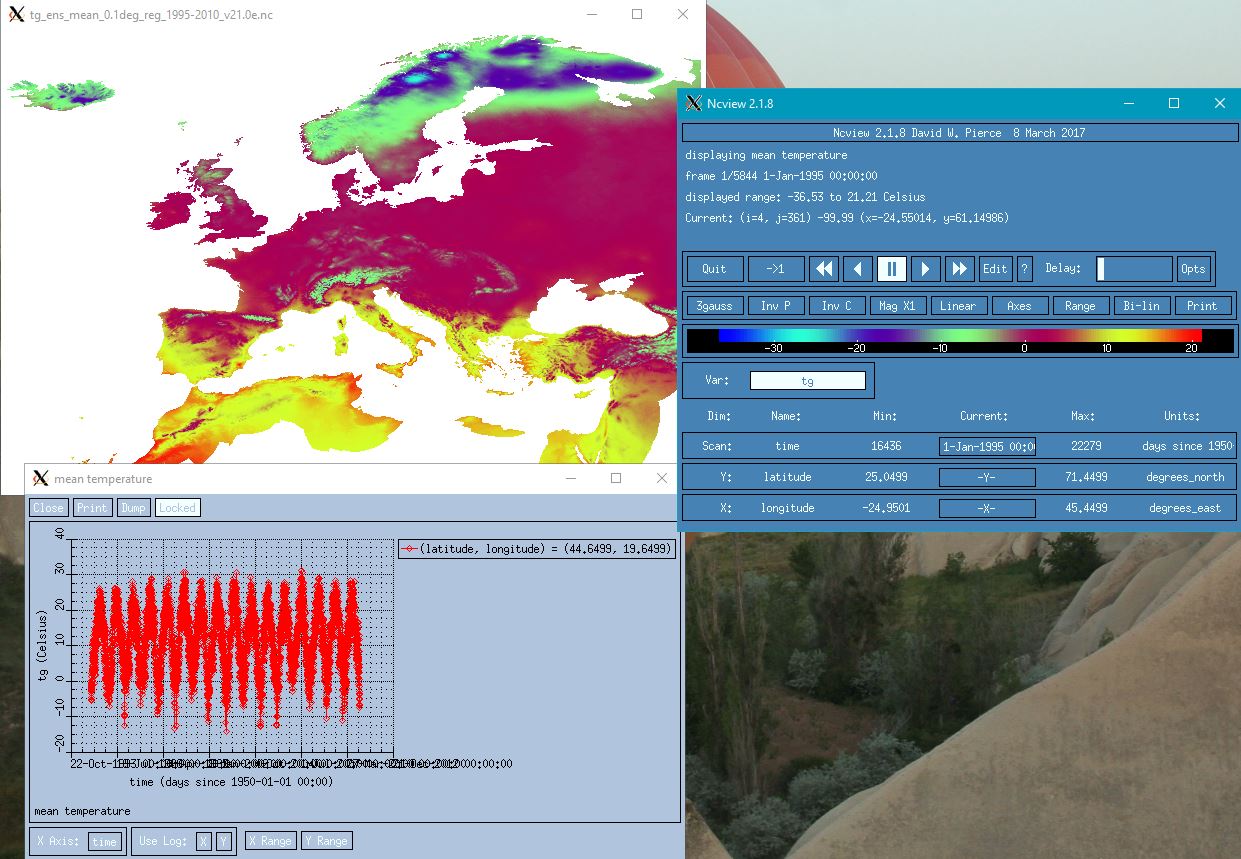Click the mean temperature window X11 icon
Screen dimensions: 1241x859
(40, 479)
